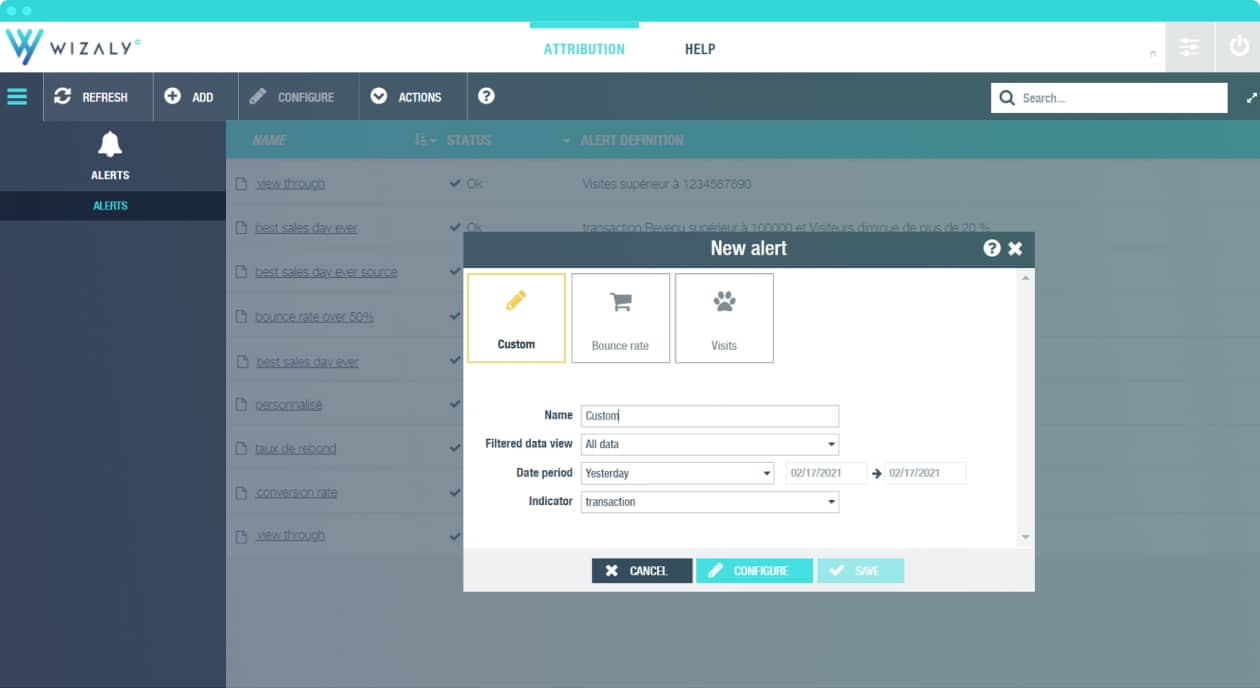Click into the Search field
1260x688 pixels.
tap(1109, 98)
